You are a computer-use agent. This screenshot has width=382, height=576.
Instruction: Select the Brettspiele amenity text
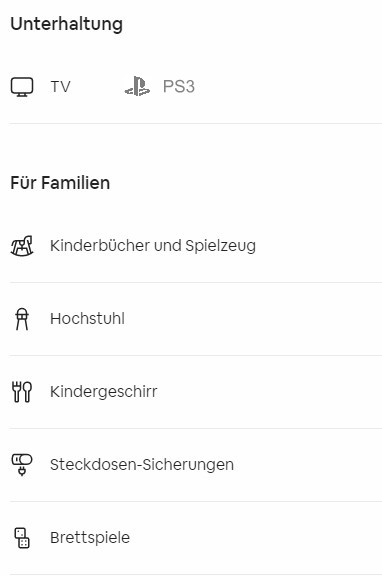(90, 538)
